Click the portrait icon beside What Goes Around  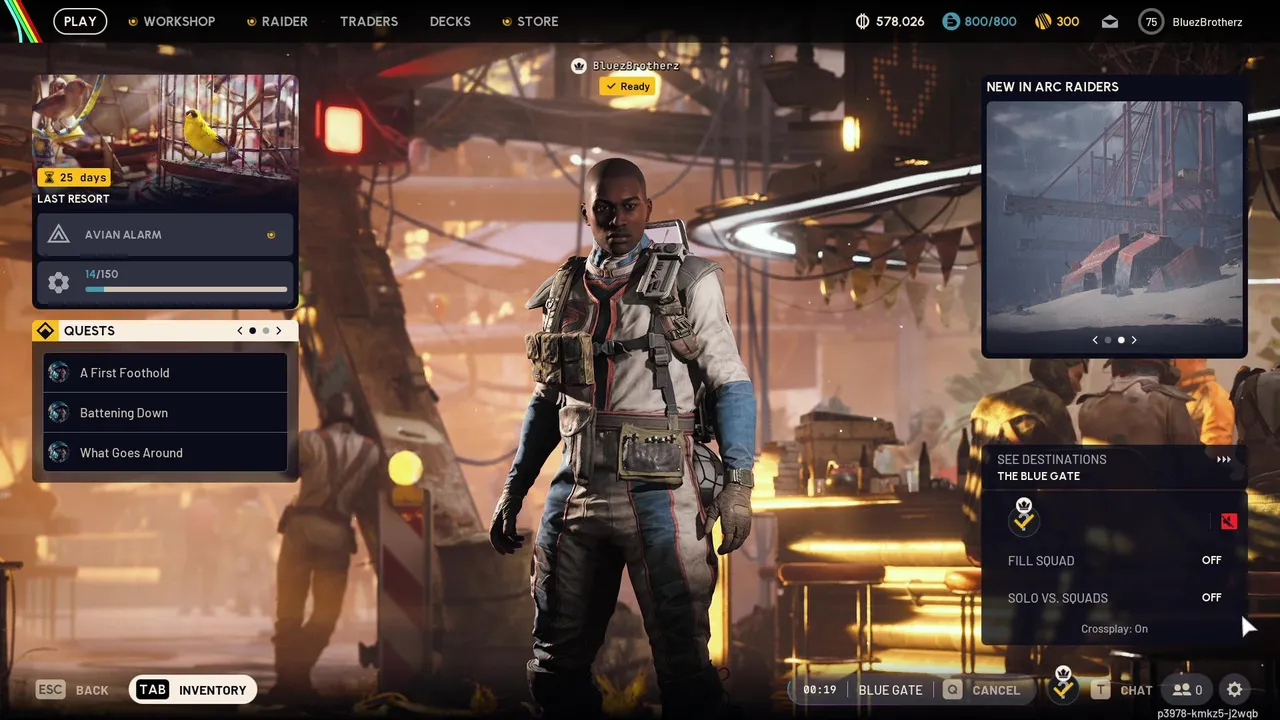(59, 453)
